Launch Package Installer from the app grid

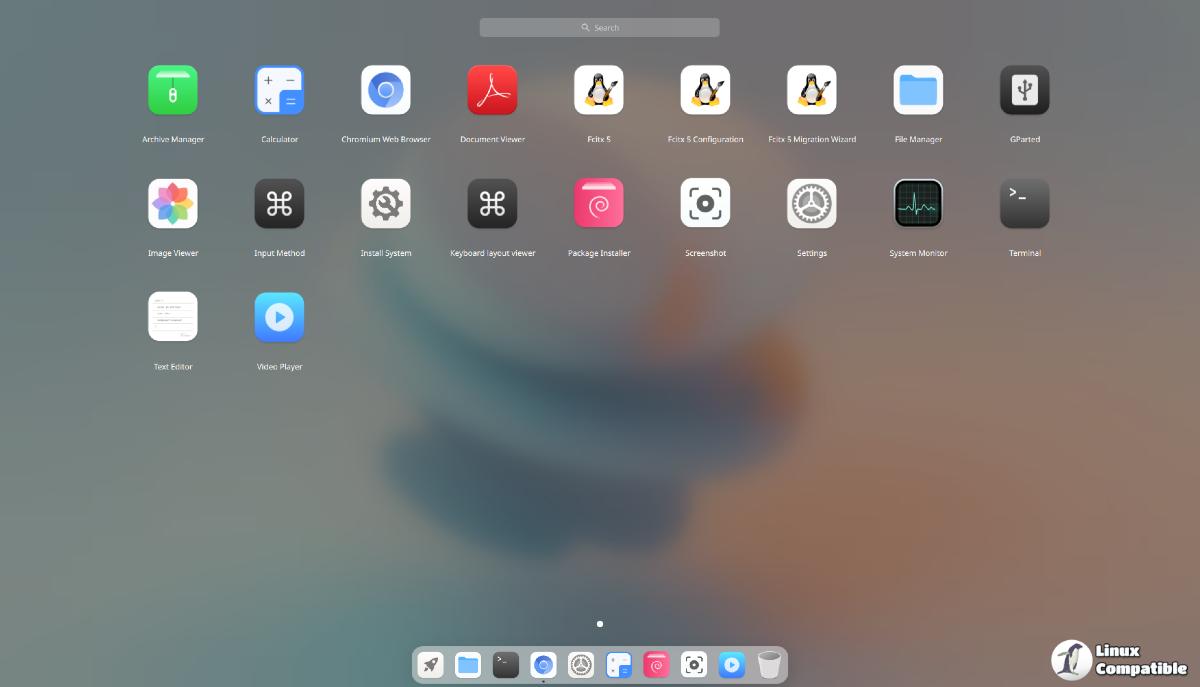599,204
